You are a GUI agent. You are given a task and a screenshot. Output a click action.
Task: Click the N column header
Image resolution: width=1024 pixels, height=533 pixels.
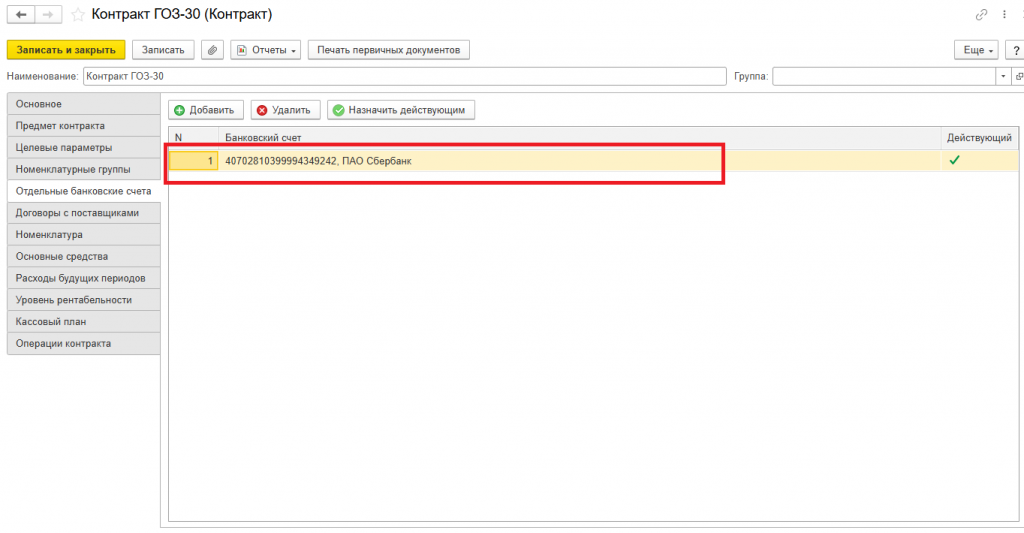pos(194,138)
